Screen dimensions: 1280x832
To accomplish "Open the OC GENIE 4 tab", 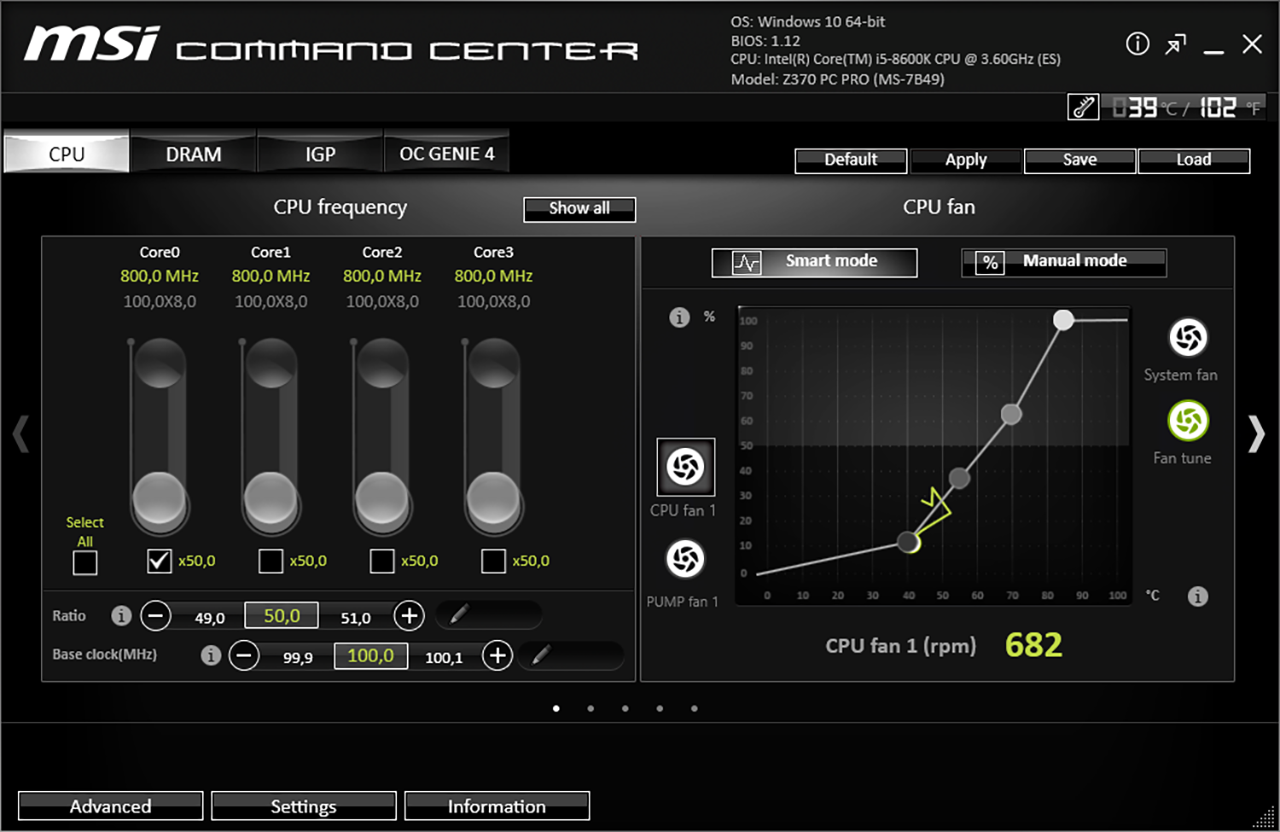I will pyautogui.click(x=447, y=154).
